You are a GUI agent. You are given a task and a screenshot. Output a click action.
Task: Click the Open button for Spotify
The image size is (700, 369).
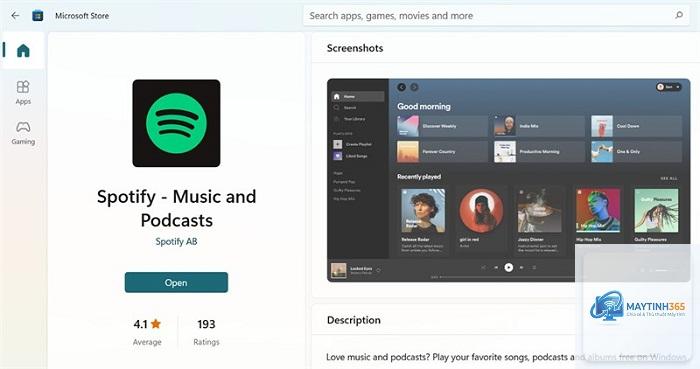[176, 282]
